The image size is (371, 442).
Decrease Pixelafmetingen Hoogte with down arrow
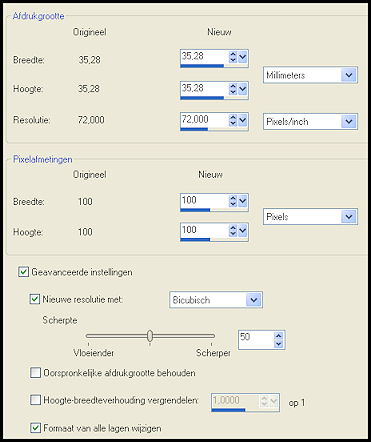(x=233, y=233)
